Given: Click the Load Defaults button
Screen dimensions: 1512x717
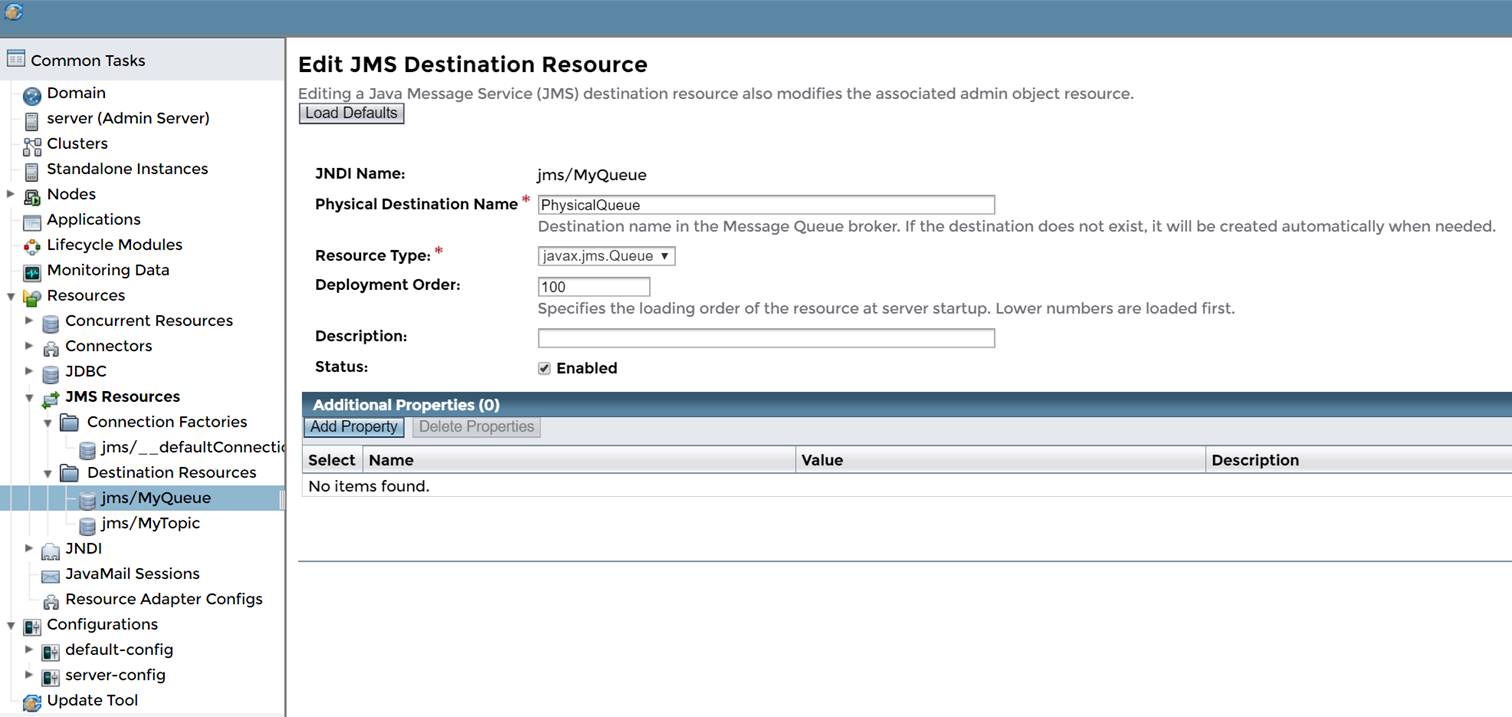Looking at the screenshot, I should click(x=350, y=113).
